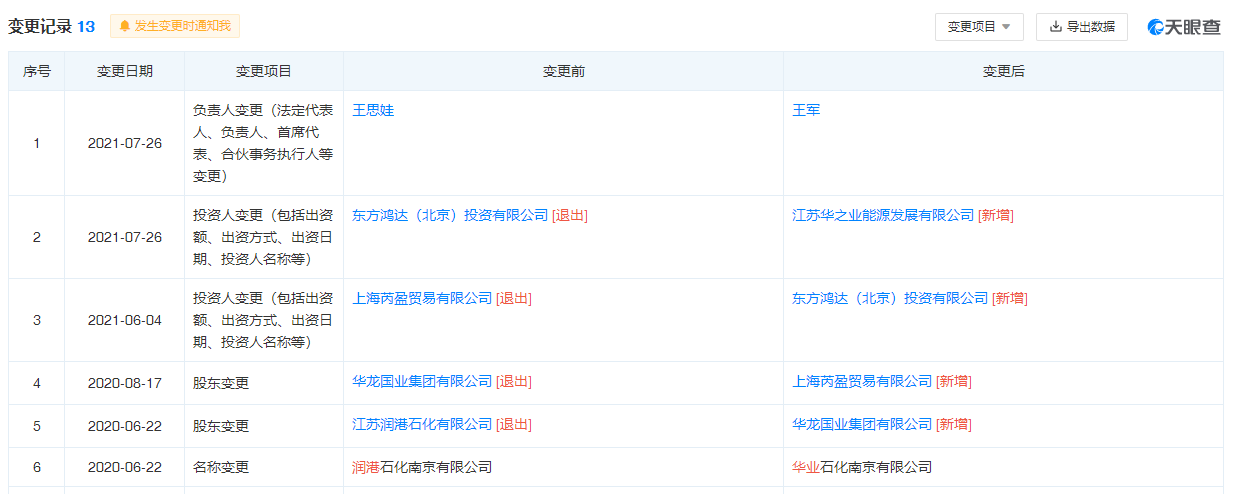This screenshot has width=1236, height=494.
Task: Open 华龙国业集团 link in row 4 变更前
Action: point(422,381)
